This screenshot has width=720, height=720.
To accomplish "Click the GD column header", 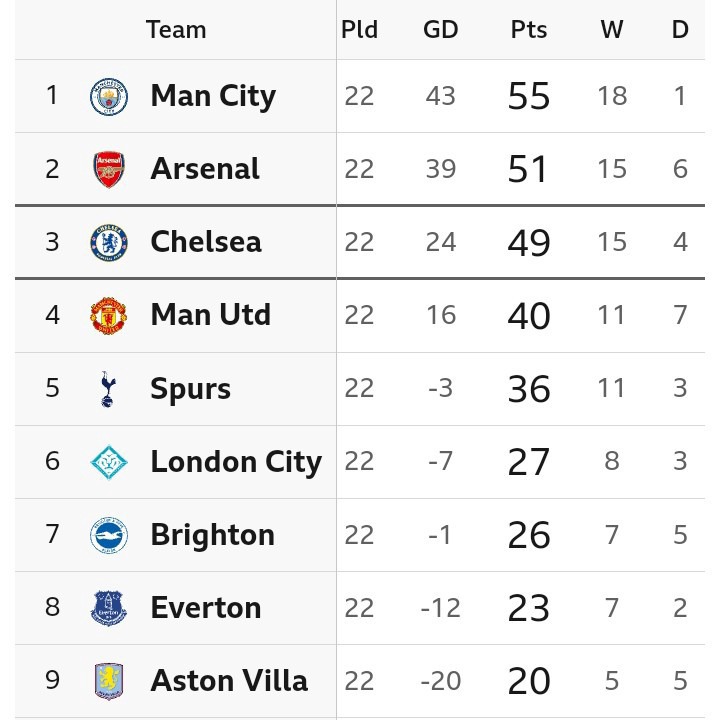I will coord(440,30).
